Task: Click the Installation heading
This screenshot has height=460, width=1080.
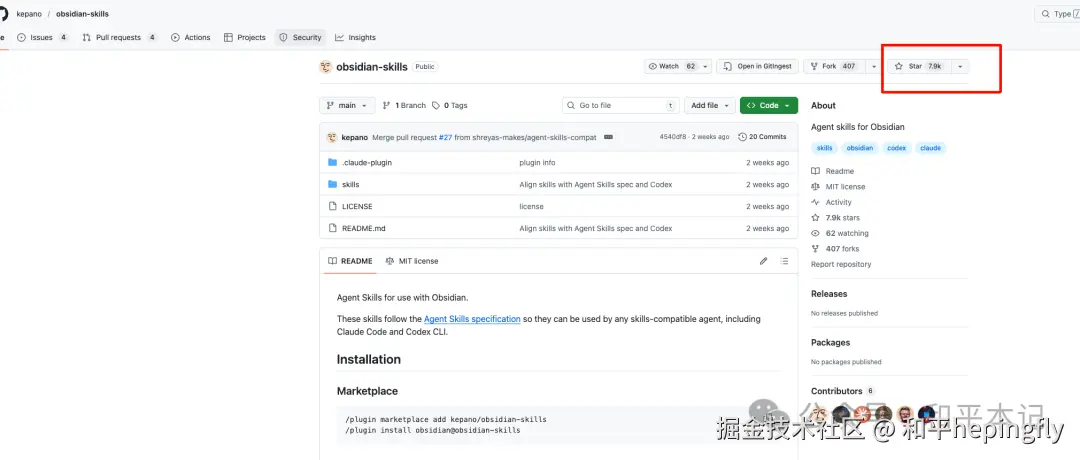Action: (x=368, y=359)
